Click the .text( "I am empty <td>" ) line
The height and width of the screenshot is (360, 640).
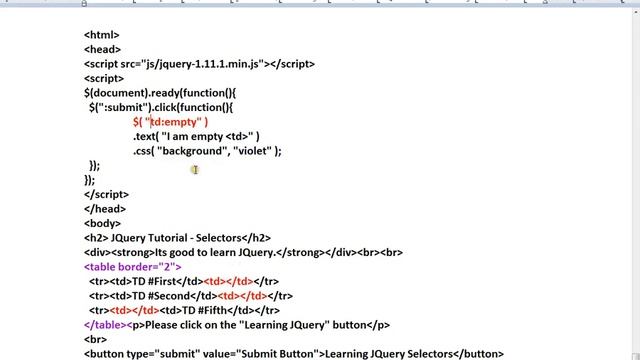[196, 136]
